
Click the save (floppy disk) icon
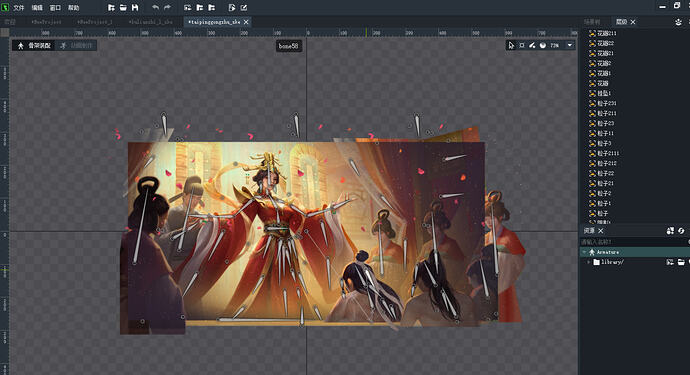[x=135, y=7]
